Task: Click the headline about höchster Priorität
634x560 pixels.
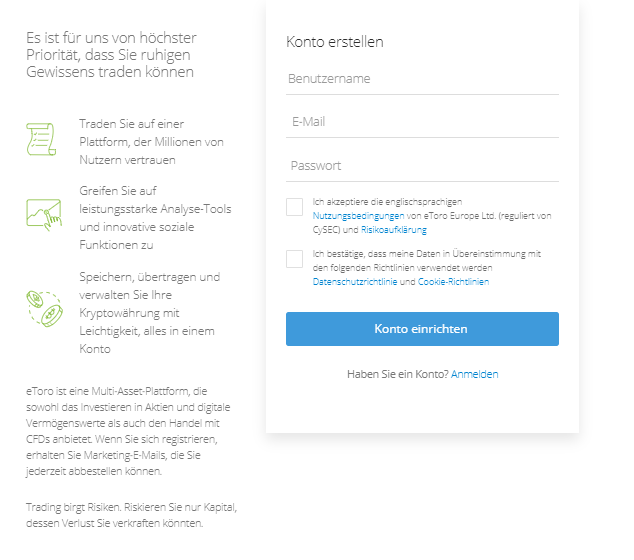Action: 110,55
